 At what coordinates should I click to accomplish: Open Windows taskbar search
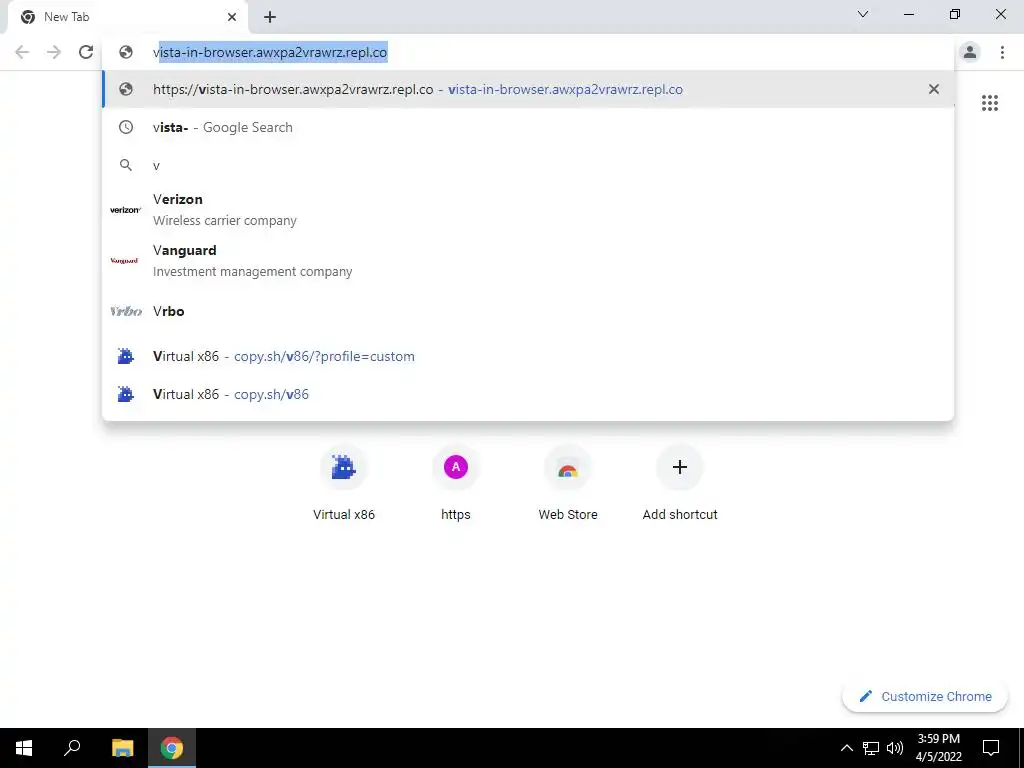point(72,748)
